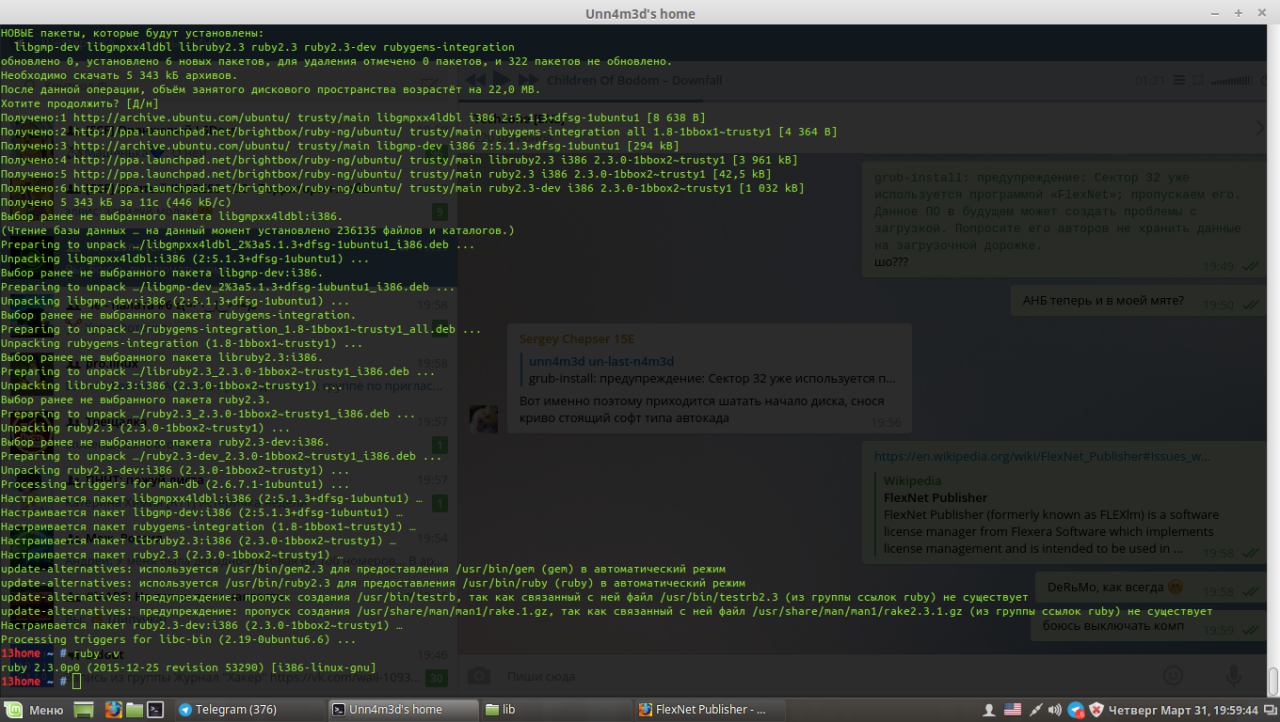Click the Telegram tray icon

pyautogui.click(x=1076, y=710)
